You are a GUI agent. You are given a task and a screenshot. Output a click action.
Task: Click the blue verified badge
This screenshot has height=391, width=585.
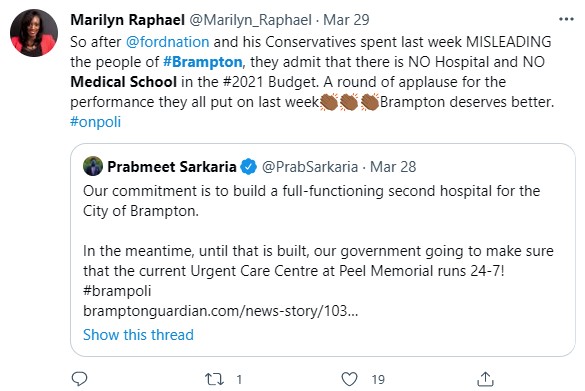[x=248, y=166]
